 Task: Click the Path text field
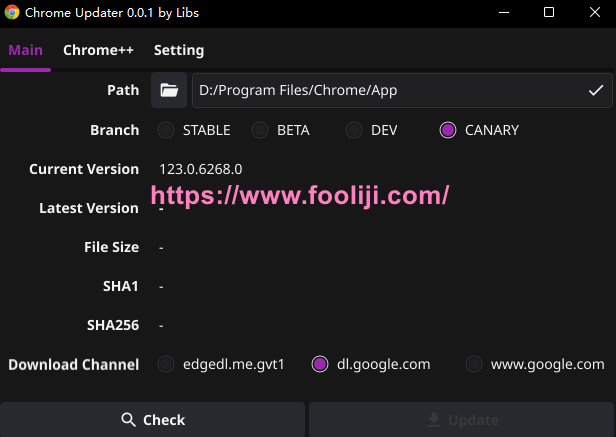point(385,90)
